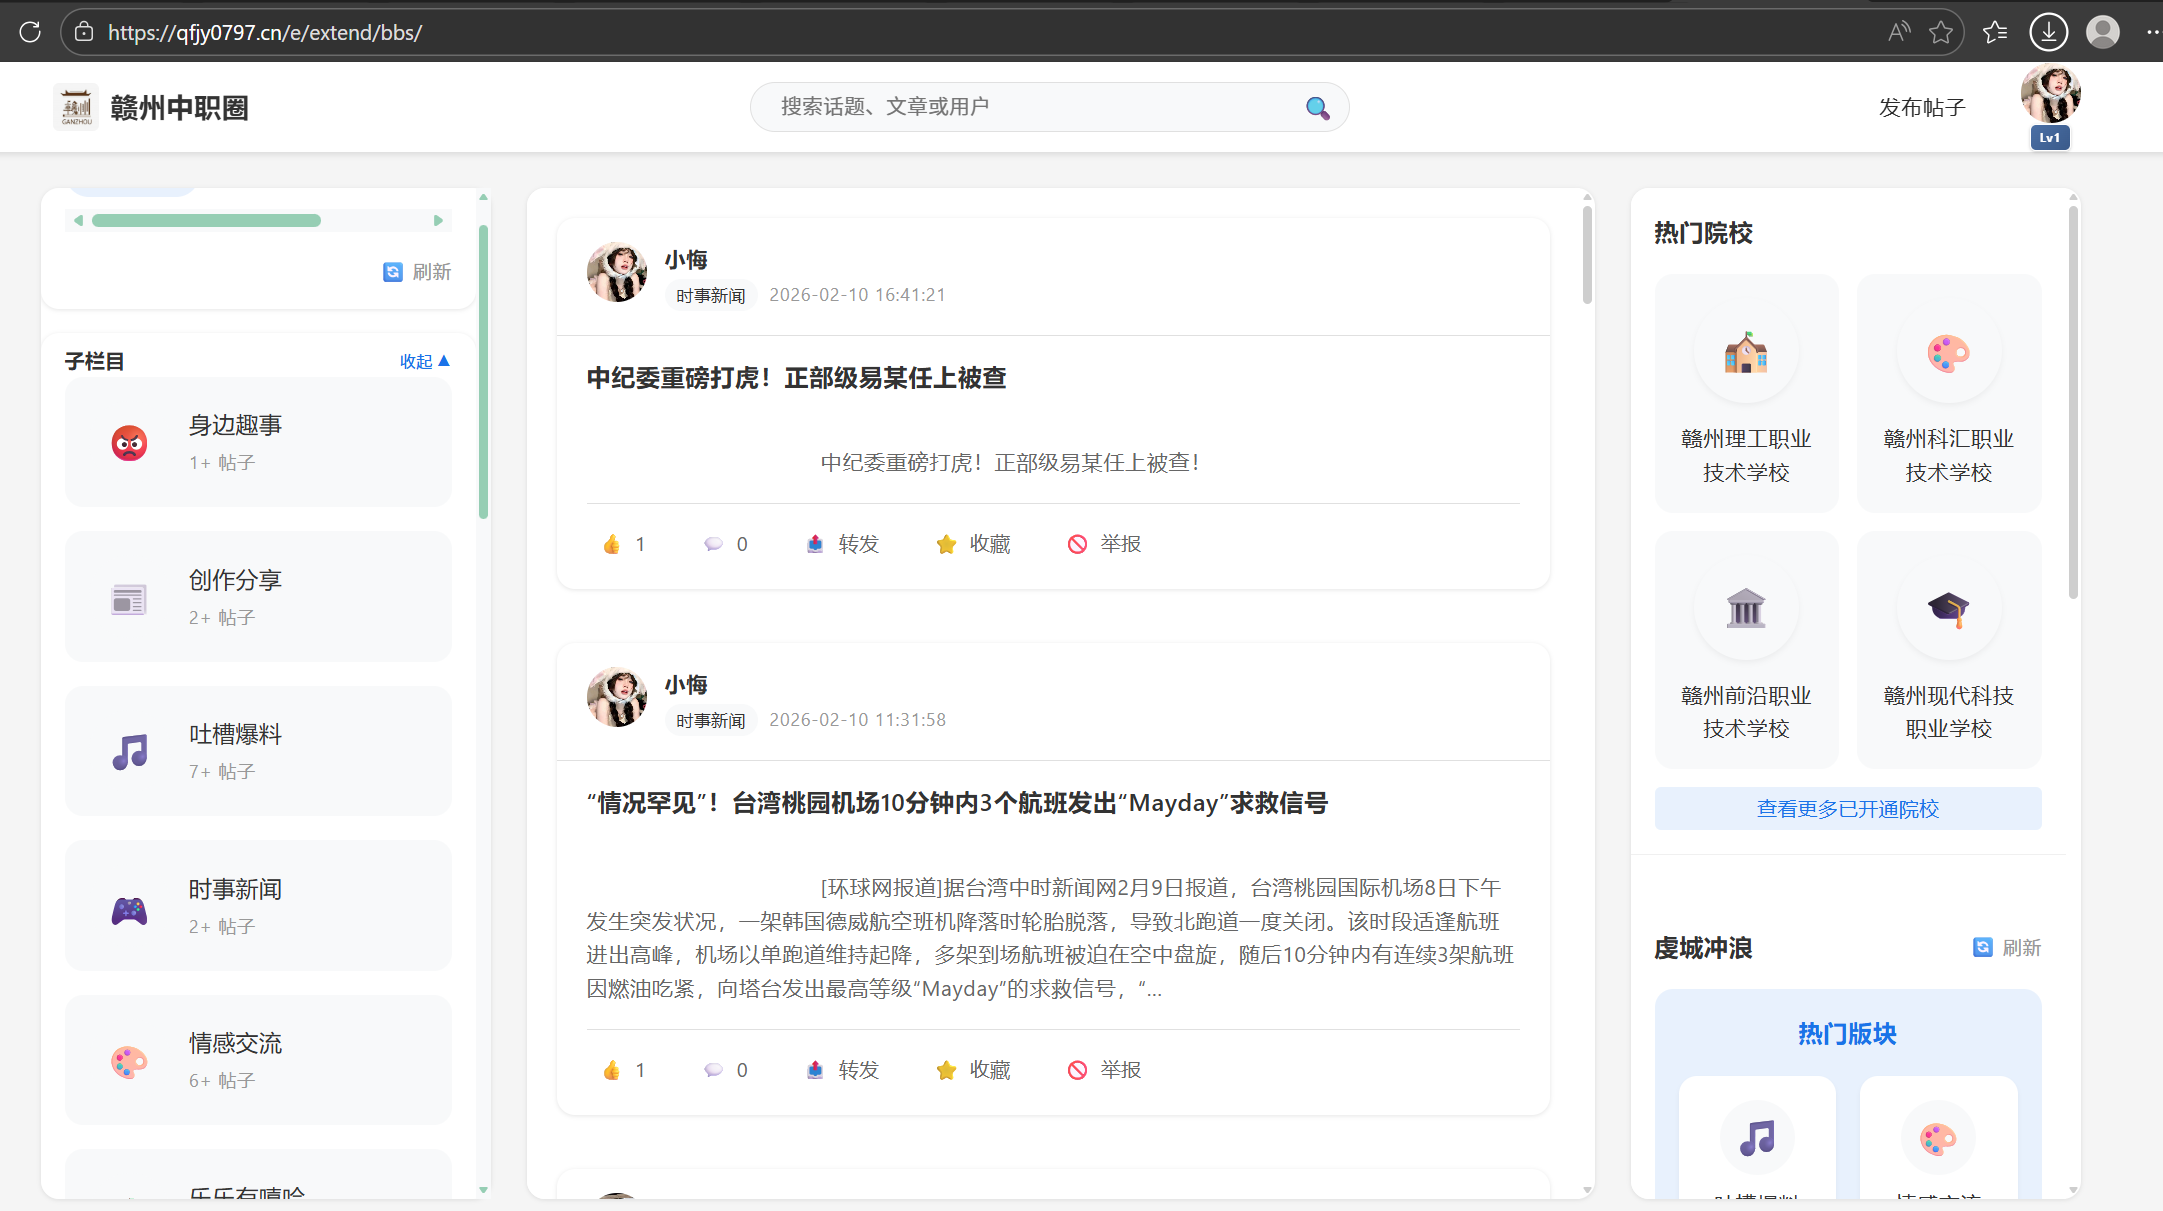Screen dimensions: 2163x1211
Task: Add page to browser favorites star
Action: [1941, 32]
